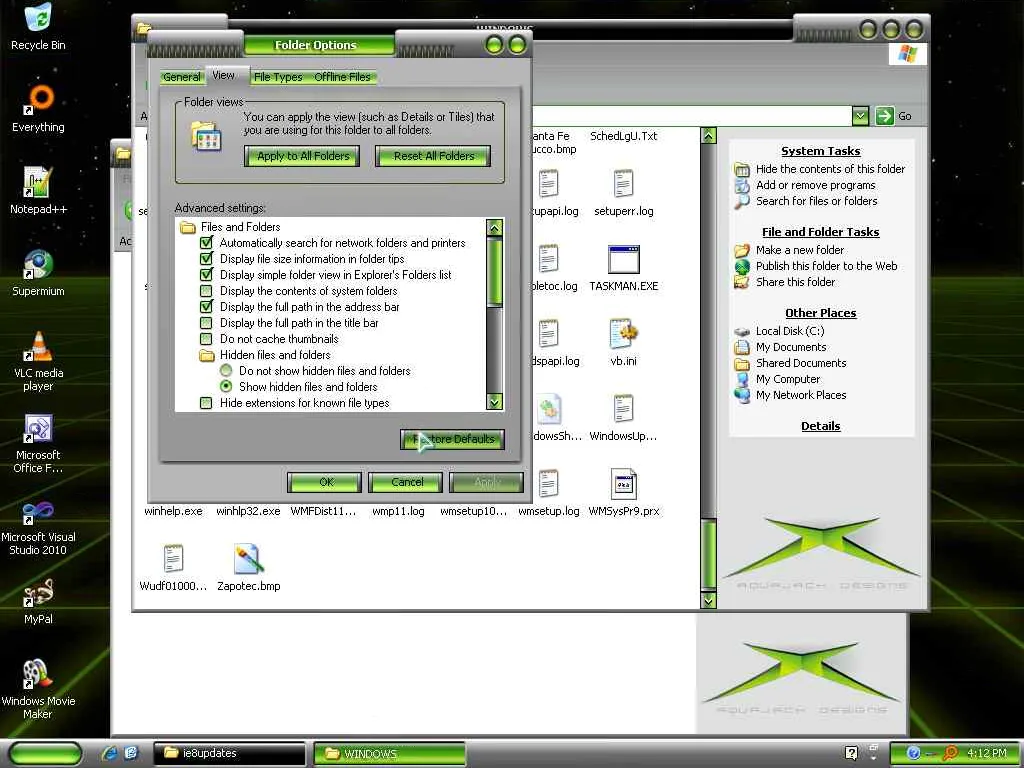Screen dimensions: 1024x768
Task: Enable Display the contents of system folders
Action: point(206,291)
